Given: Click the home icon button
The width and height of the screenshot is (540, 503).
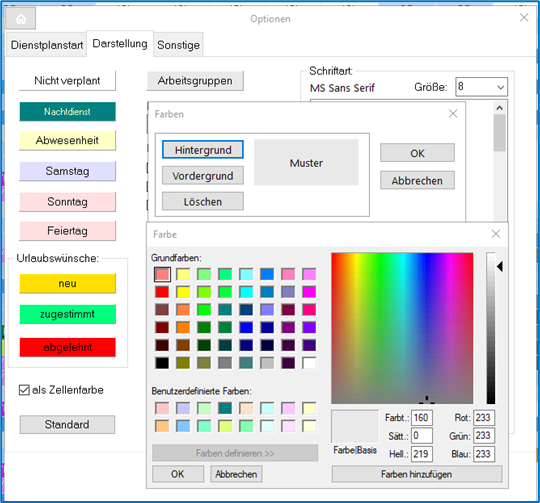Looking at the screenshot, I should click(21, 19).
